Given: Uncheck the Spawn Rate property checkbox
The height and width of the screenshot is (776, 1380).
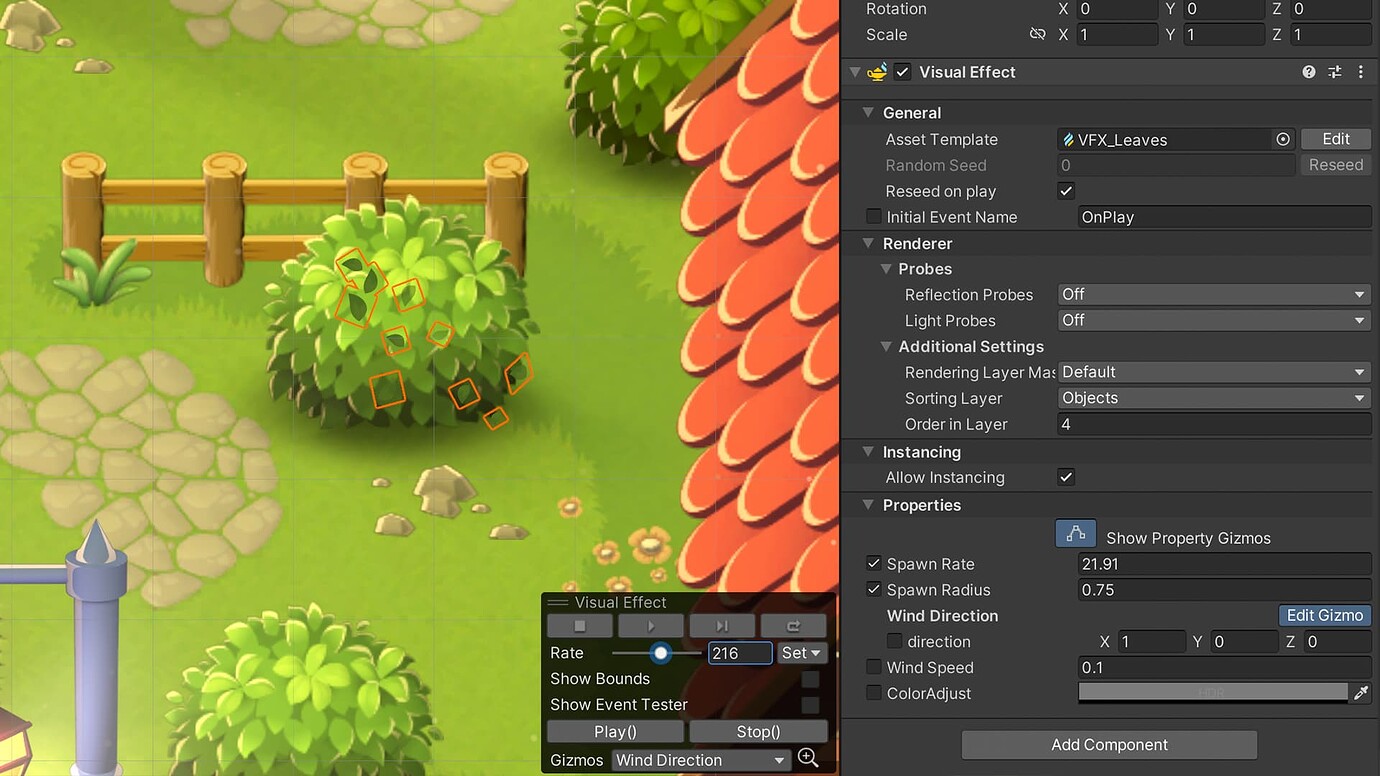Looking at the screenshot, I should 873,563.
